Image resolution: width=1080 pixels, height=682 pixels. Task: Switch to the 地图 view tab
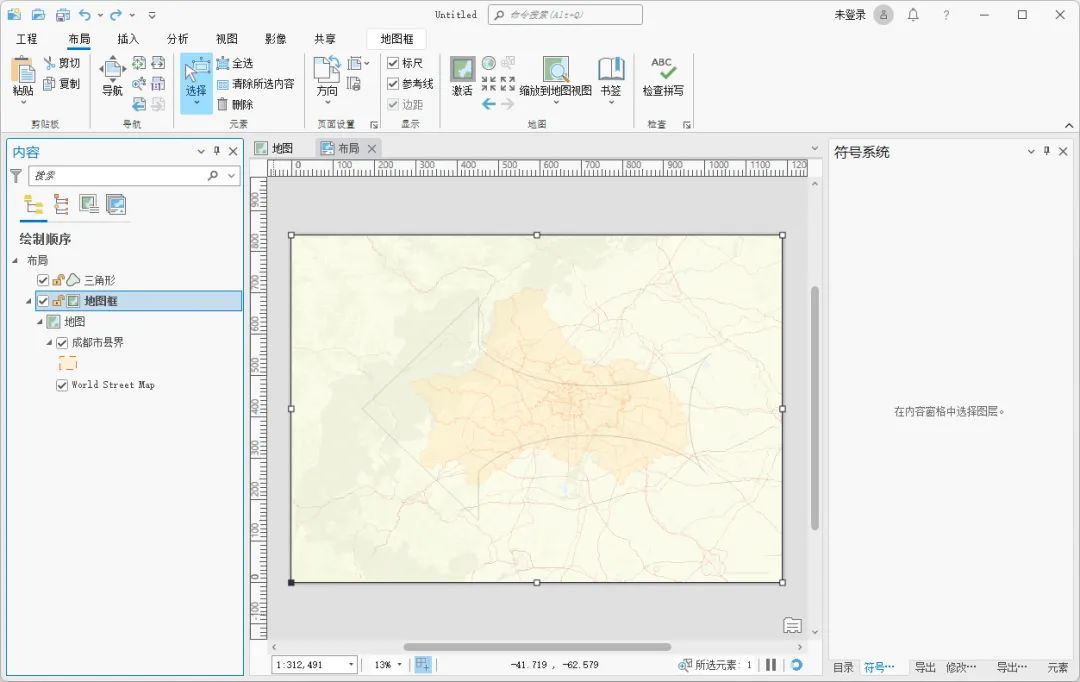(x=275, y=148)
